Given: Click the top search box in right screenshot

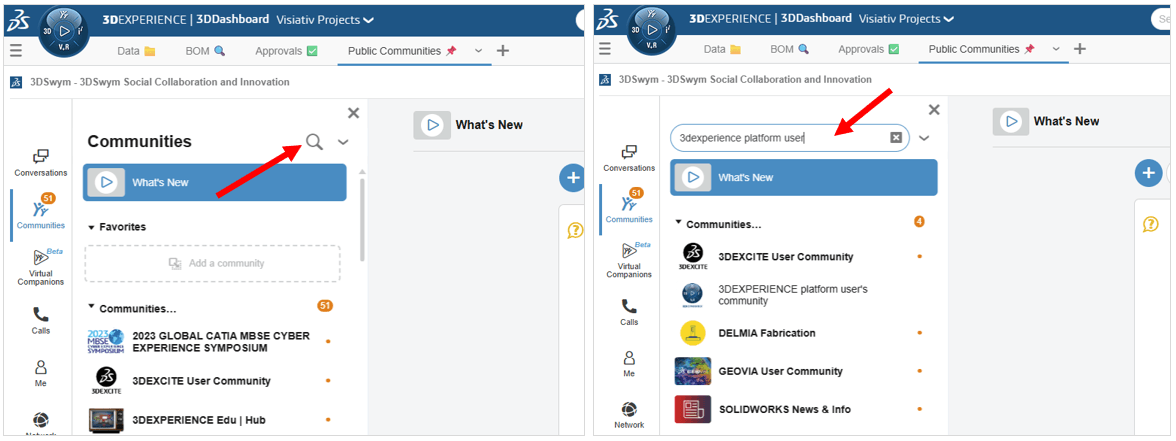Looking at the screenshot, I should (1162, 19).
